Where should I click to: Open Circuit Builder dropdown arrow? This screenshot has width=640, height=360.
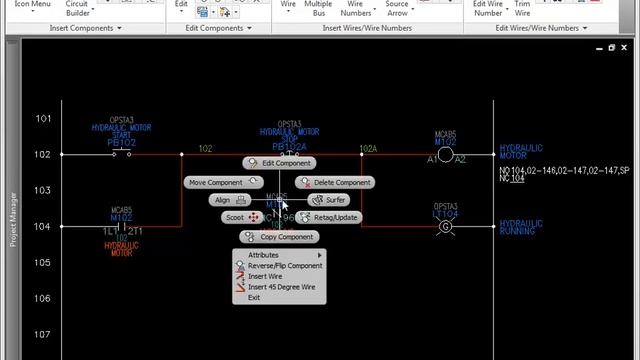coord(93,9)
